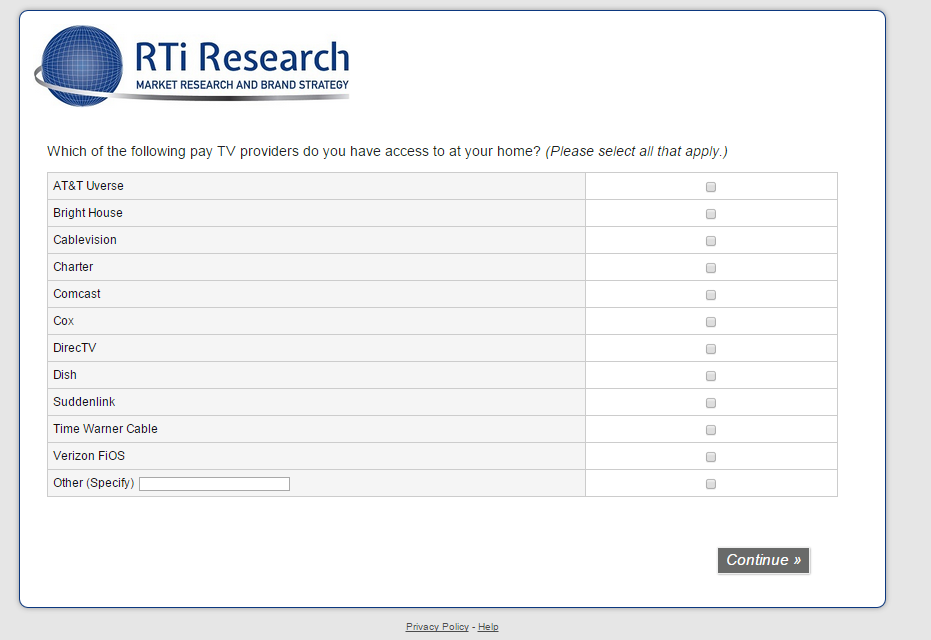Image resolution: width=931 pixels, height=640 pixels.
Task: Click the RTi Research logo
Action: click(192, 65)
